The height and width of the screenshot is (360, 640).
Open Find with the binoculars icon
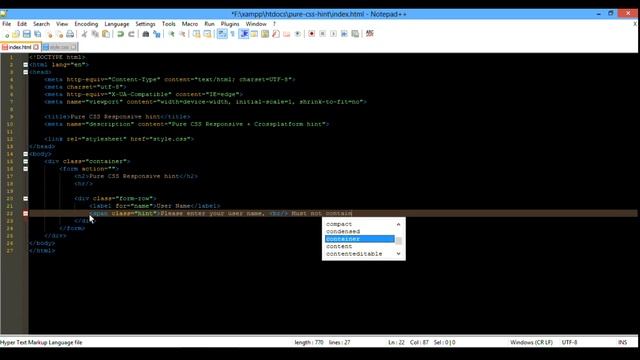(146, 34)
